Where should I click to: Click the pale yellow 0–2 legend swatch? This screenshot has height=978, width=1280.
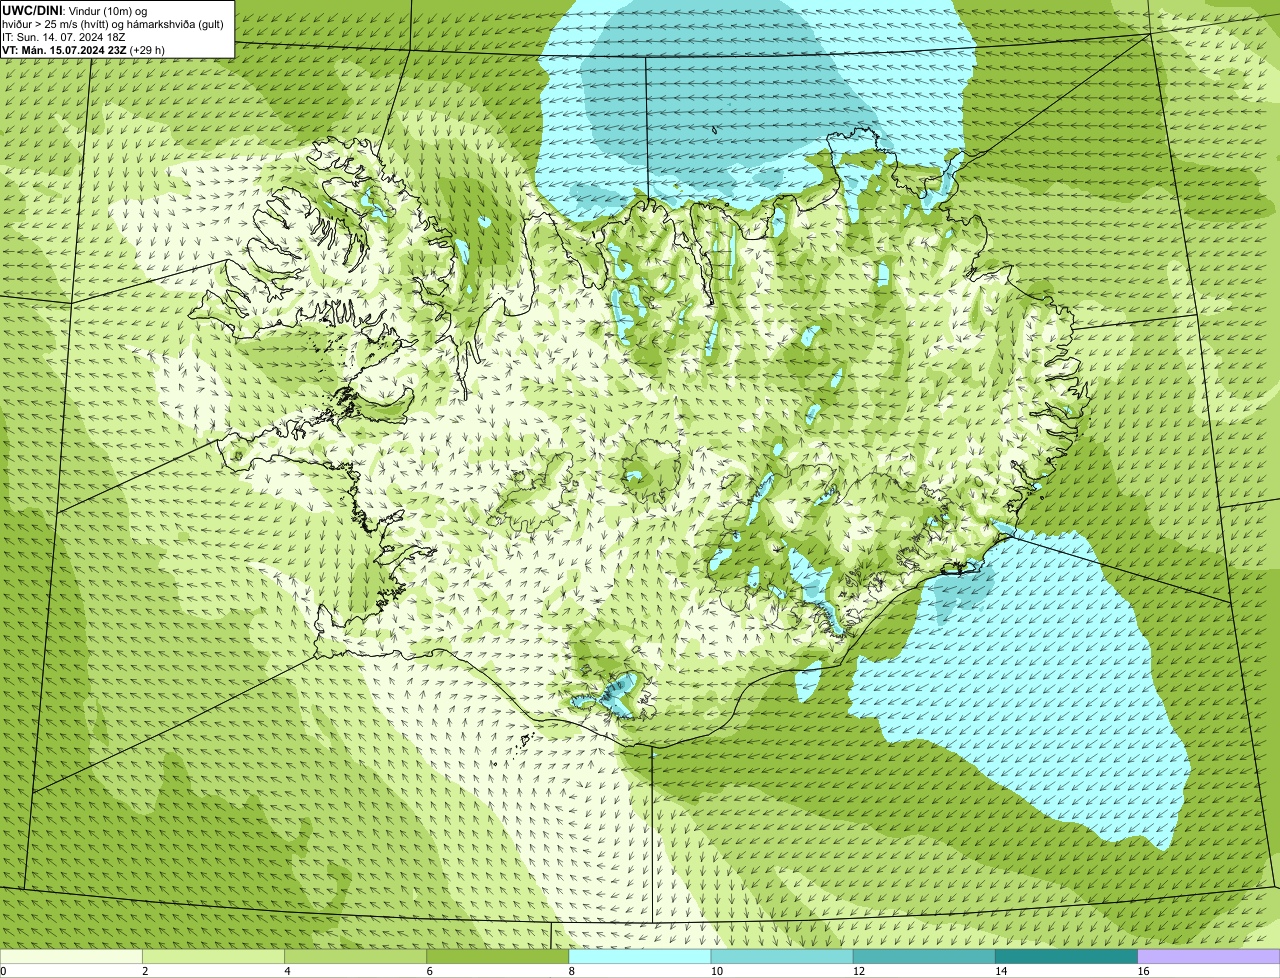pos(71,957)
